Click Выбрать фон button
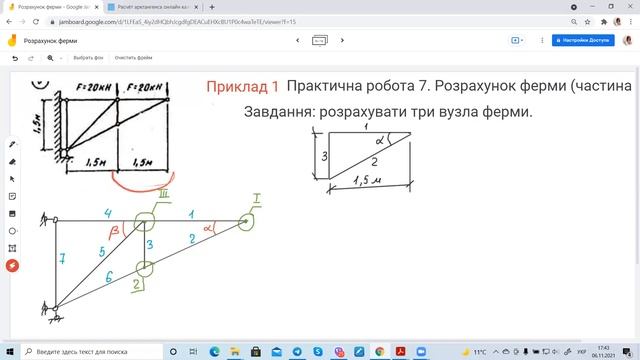This screenshot has height=360, width=640. 88,58
